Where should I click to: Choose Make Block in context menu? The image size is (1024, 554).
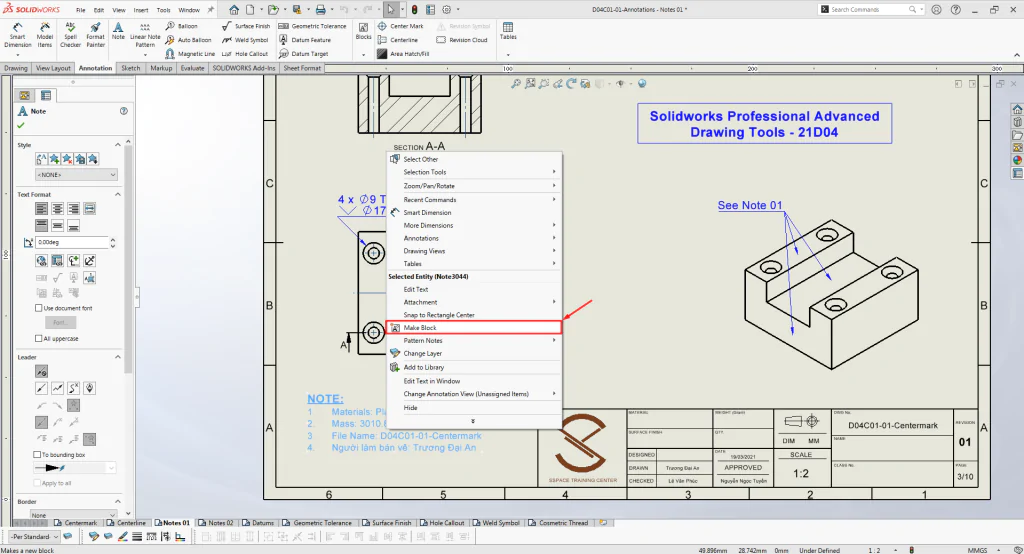474,327
